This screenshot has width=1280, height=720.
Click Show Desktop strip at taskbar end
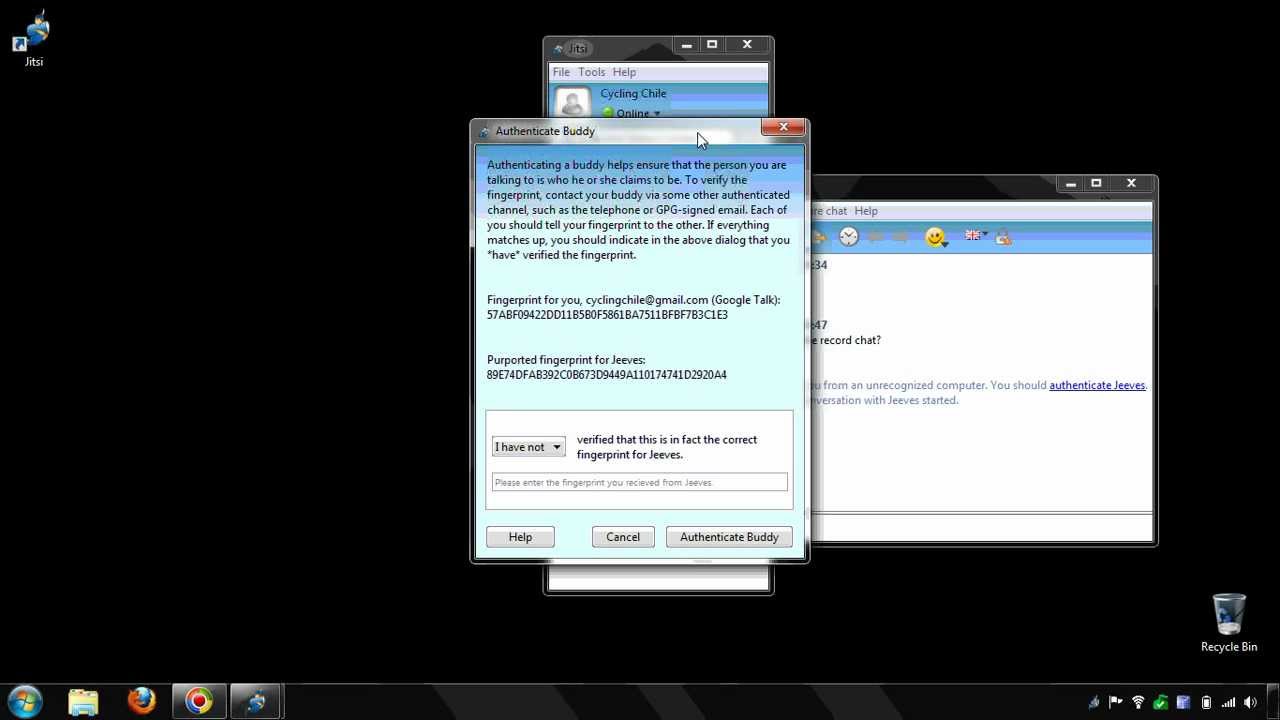(1273, 702)
